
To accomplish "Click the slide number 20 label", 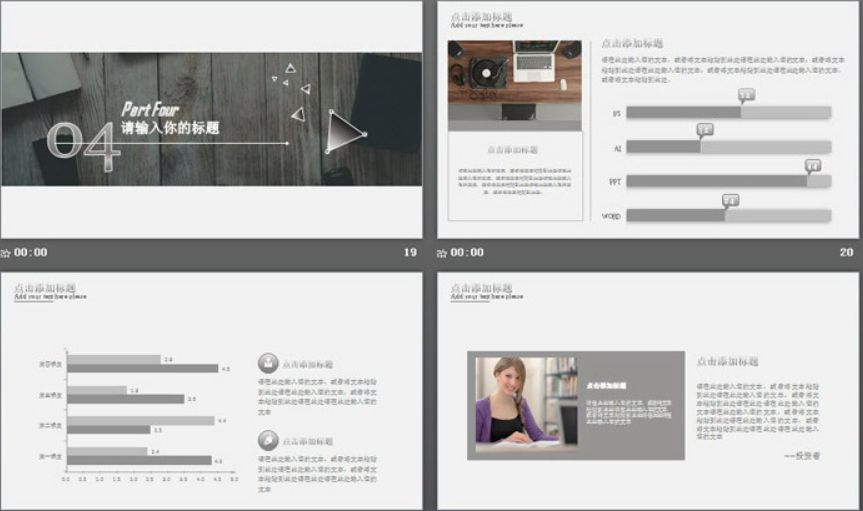I will [846, 253].
